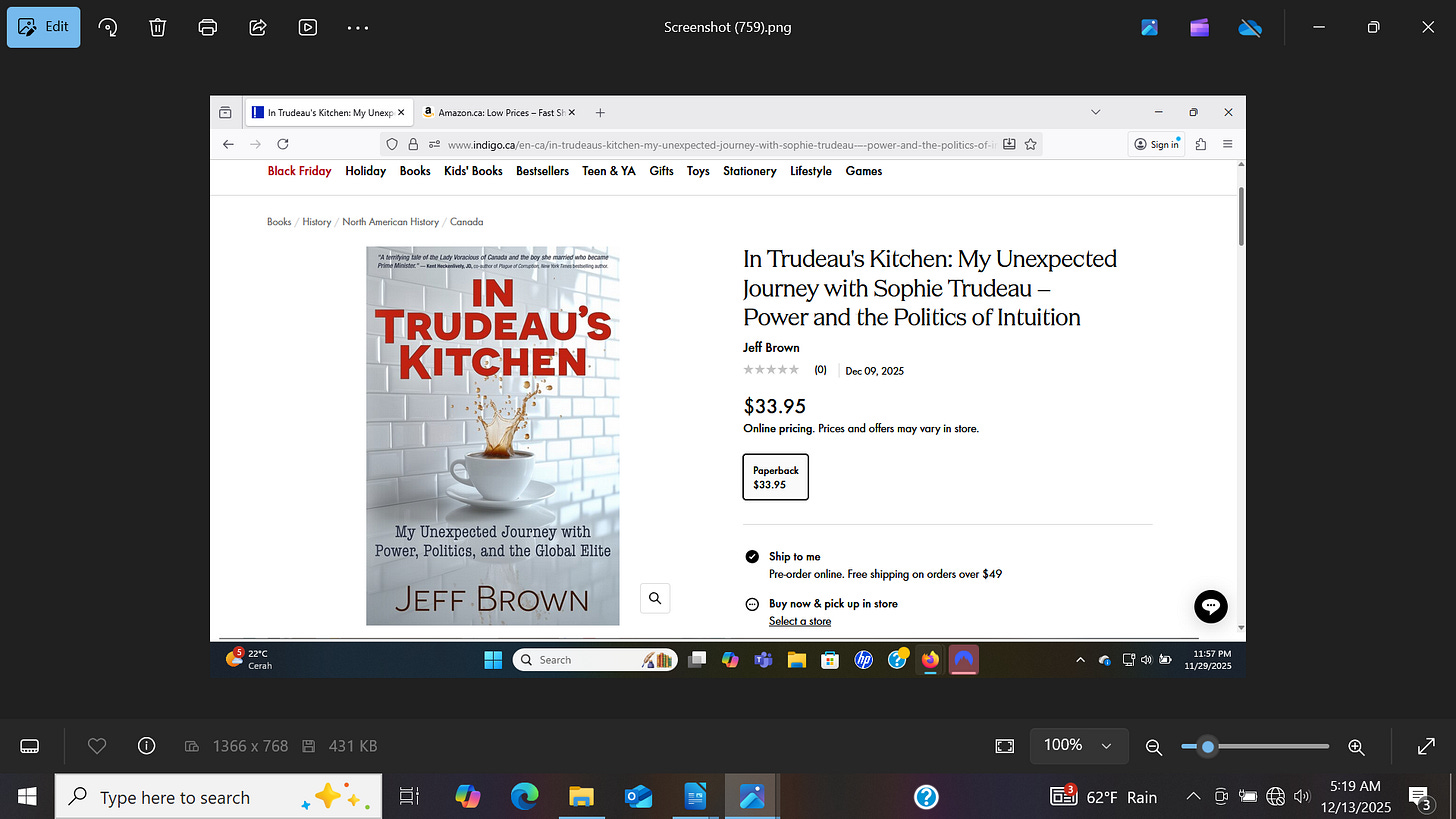Open File Explorer from the outer taskbar
Screen dimensions: 1456x819
tap(581, 796)
